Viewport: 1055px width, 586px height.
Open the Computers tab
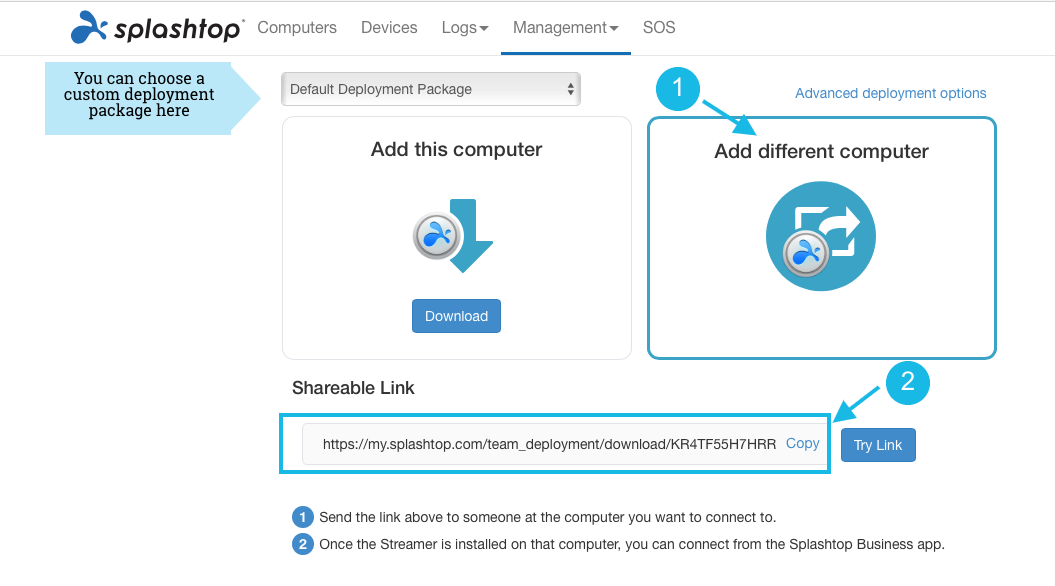297,28
